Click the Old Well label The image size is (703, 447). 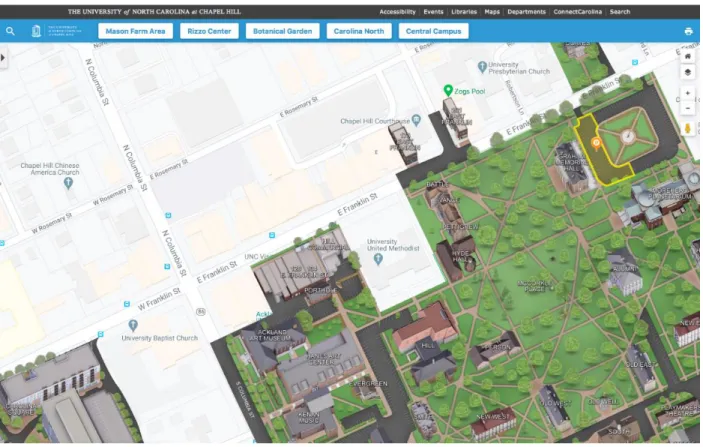click(603, 402)
